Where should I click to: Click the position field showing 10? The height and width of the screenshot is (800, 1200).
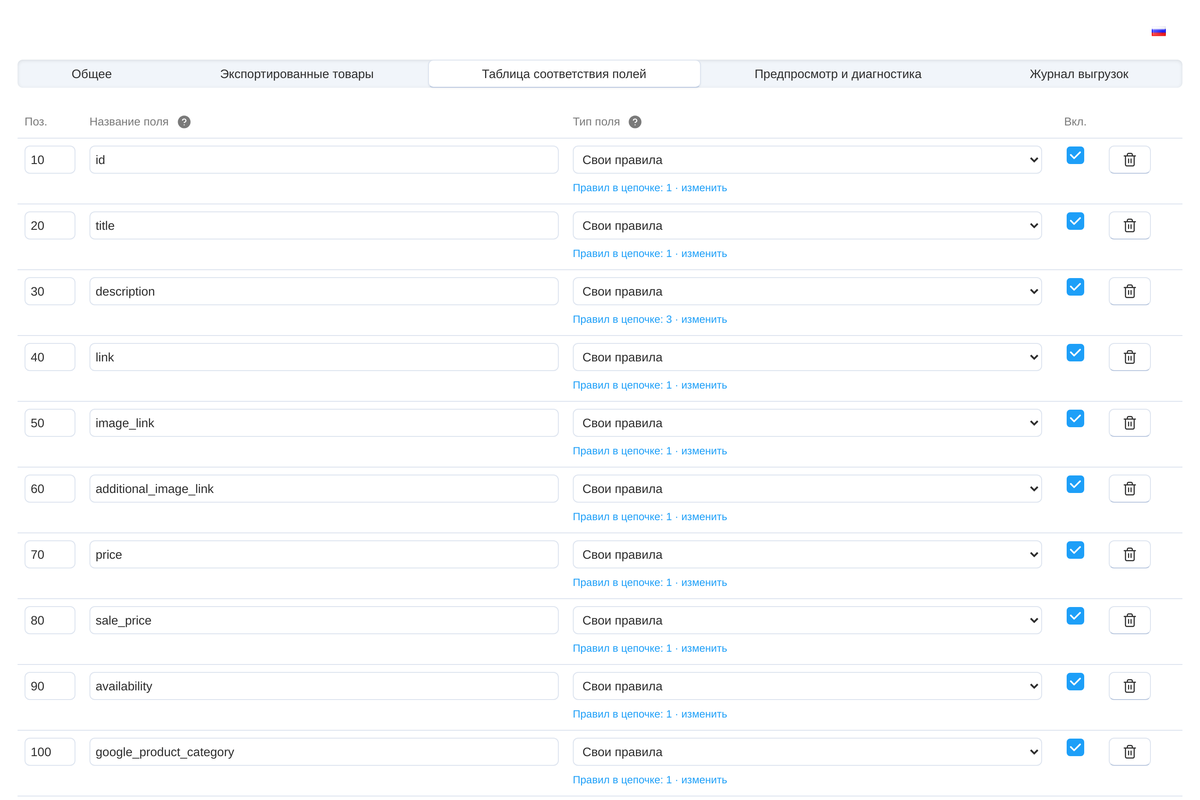pyautogui.click(x=50, y=160)
